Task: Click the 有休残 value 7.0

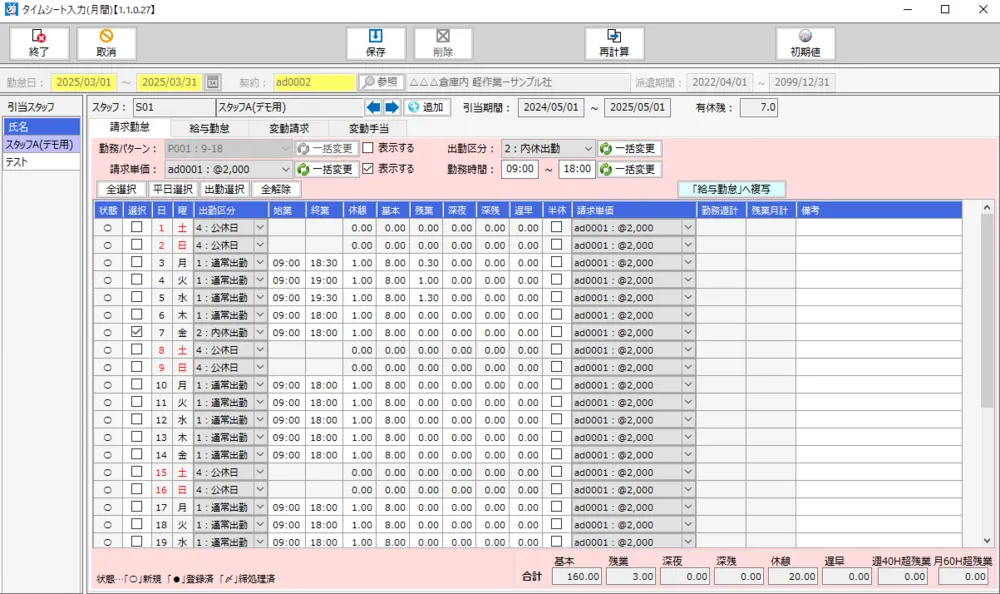Action: click(x=758, y=107)
